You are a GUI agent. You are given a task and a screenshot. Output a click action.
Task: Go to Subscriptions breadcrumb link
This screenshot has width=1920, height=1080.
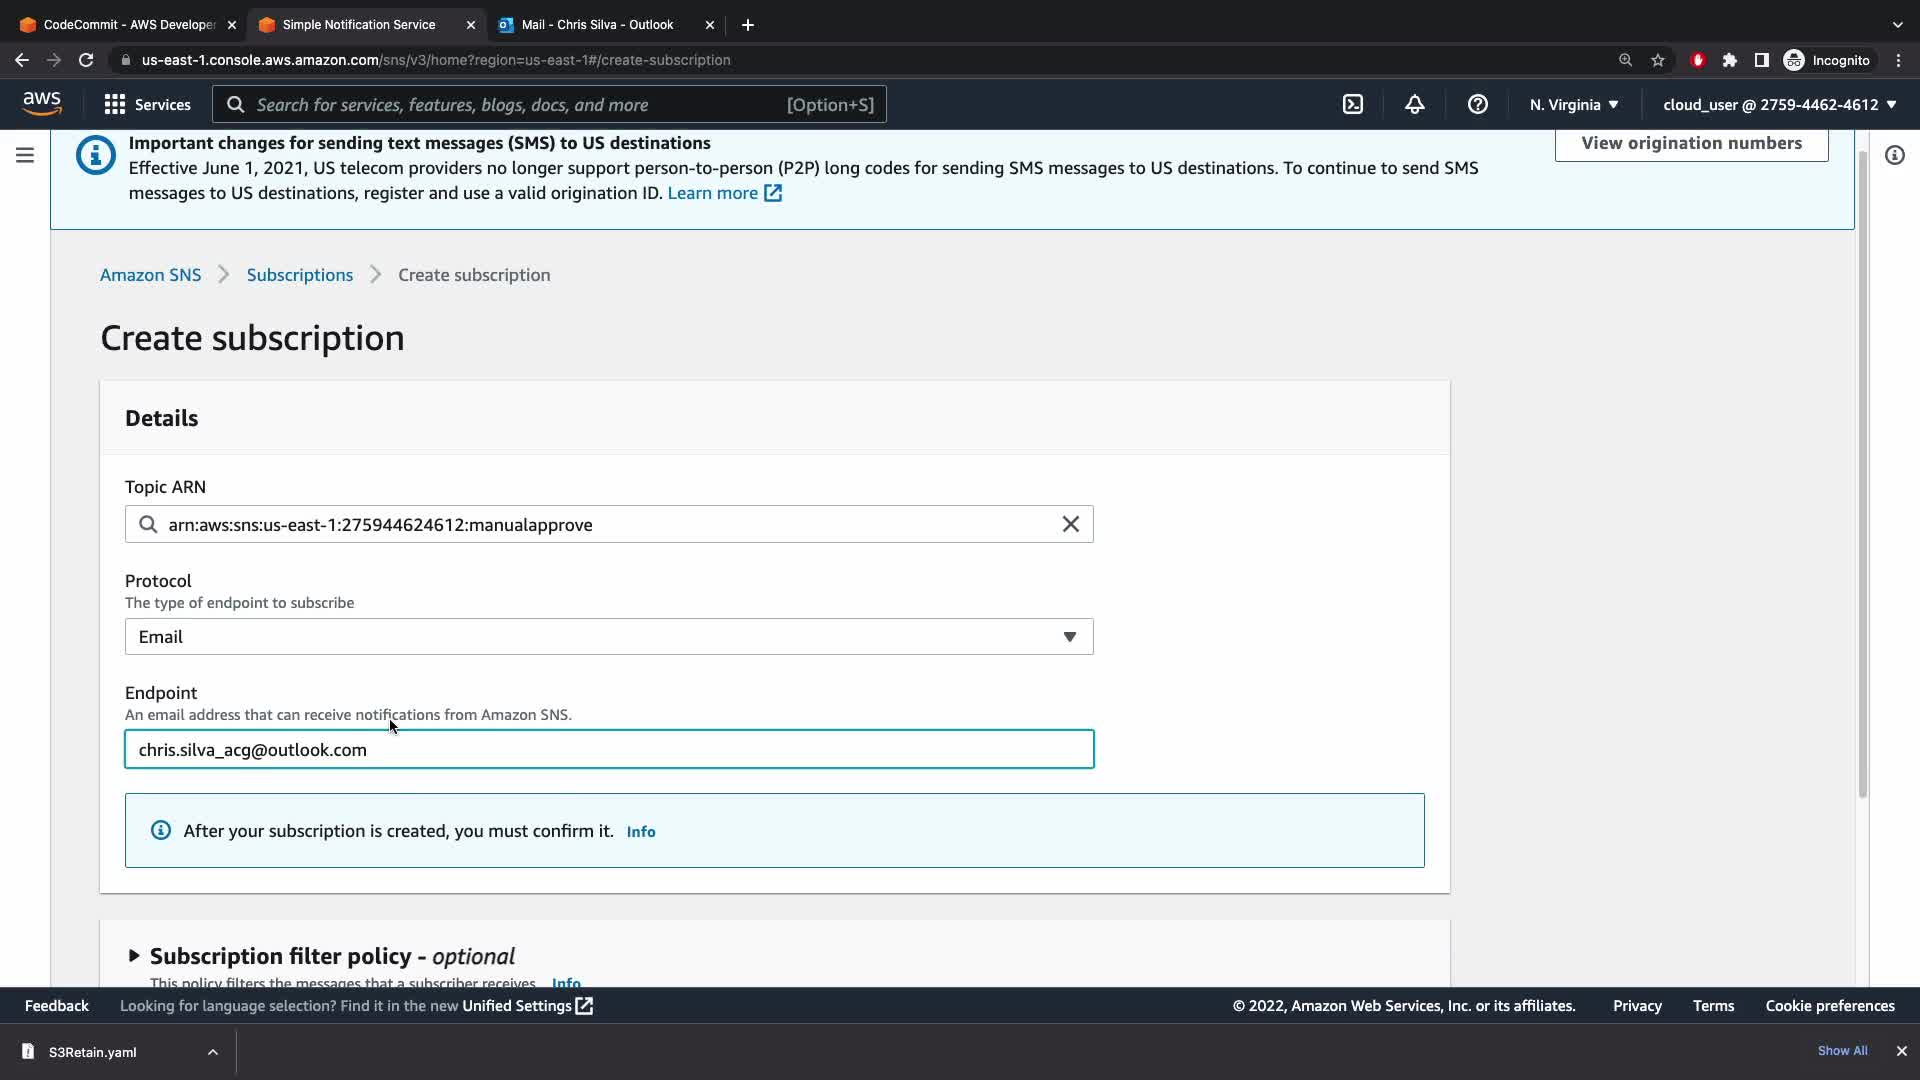click(299, 275)
